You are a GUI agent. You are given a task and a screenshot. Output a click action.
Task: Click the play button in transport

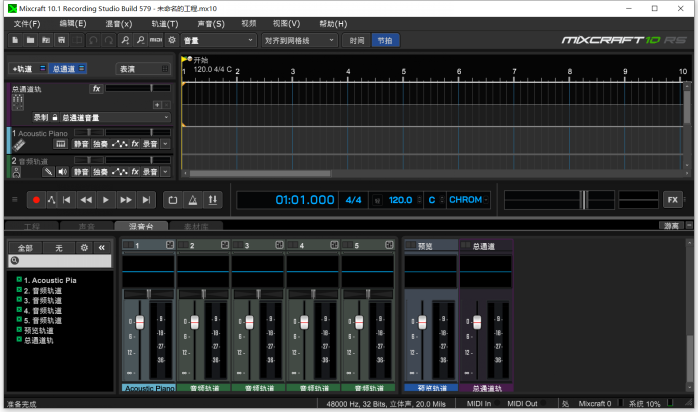coord(106,200)
